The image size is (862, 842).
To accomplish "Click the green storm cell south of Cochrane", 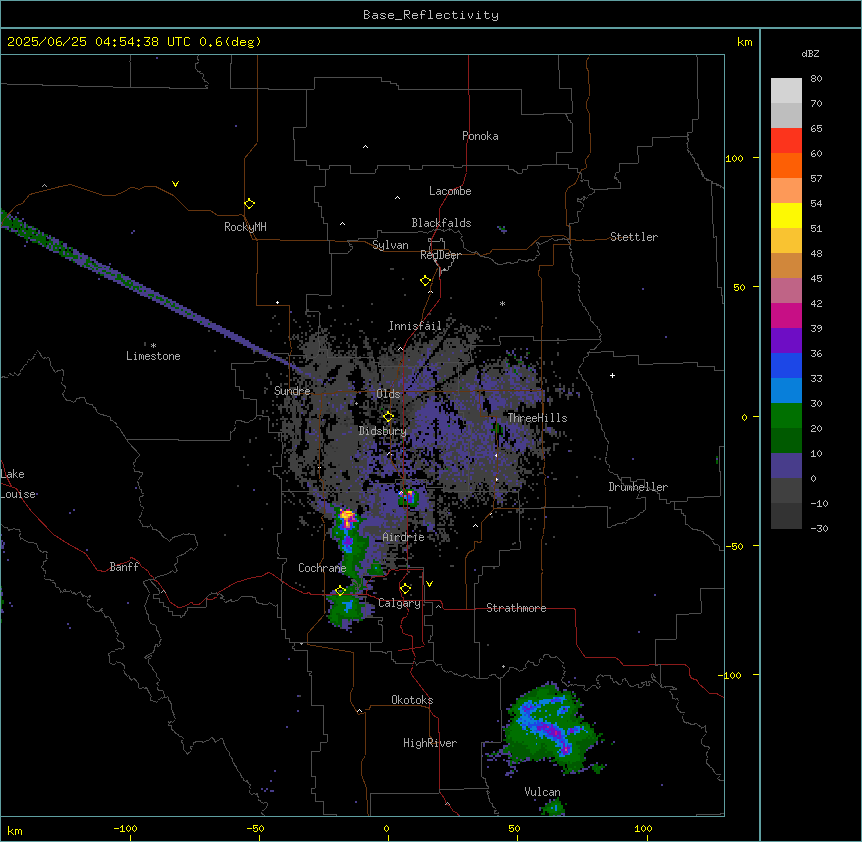I will coord(346,608).
